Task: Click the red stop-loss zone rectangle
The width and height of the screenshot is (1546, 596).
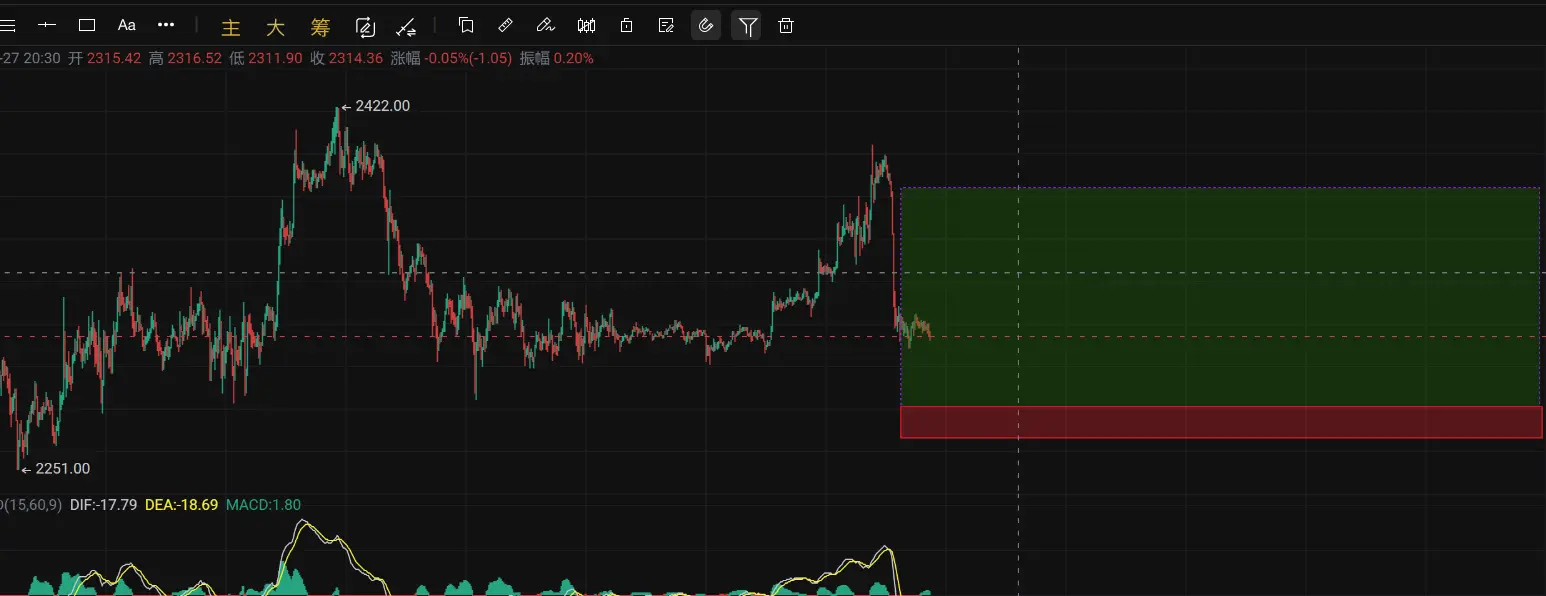Action: [x=1221, y=422]
